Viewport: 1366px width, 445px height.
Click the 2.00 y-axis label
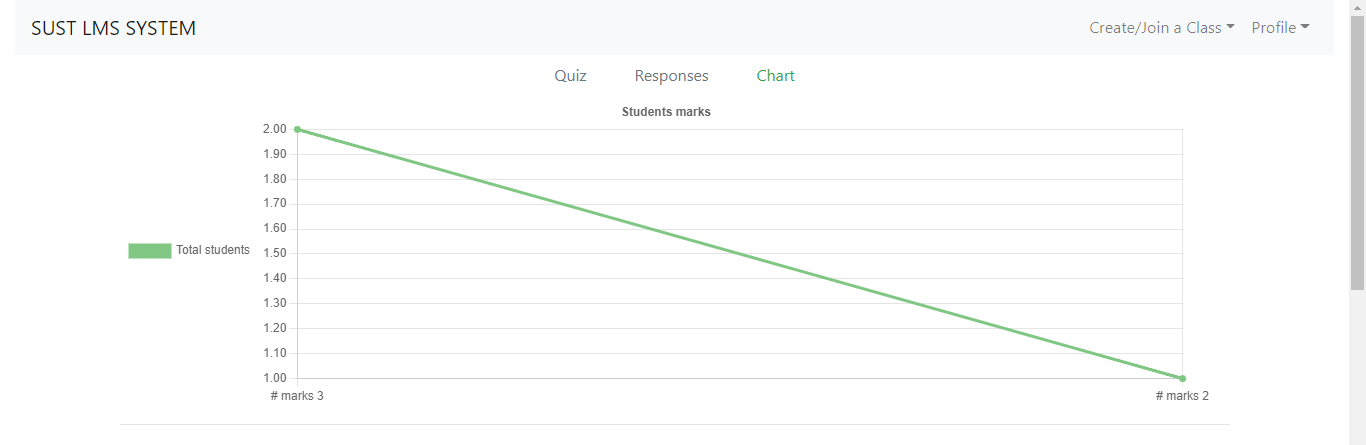click(274, 129)
